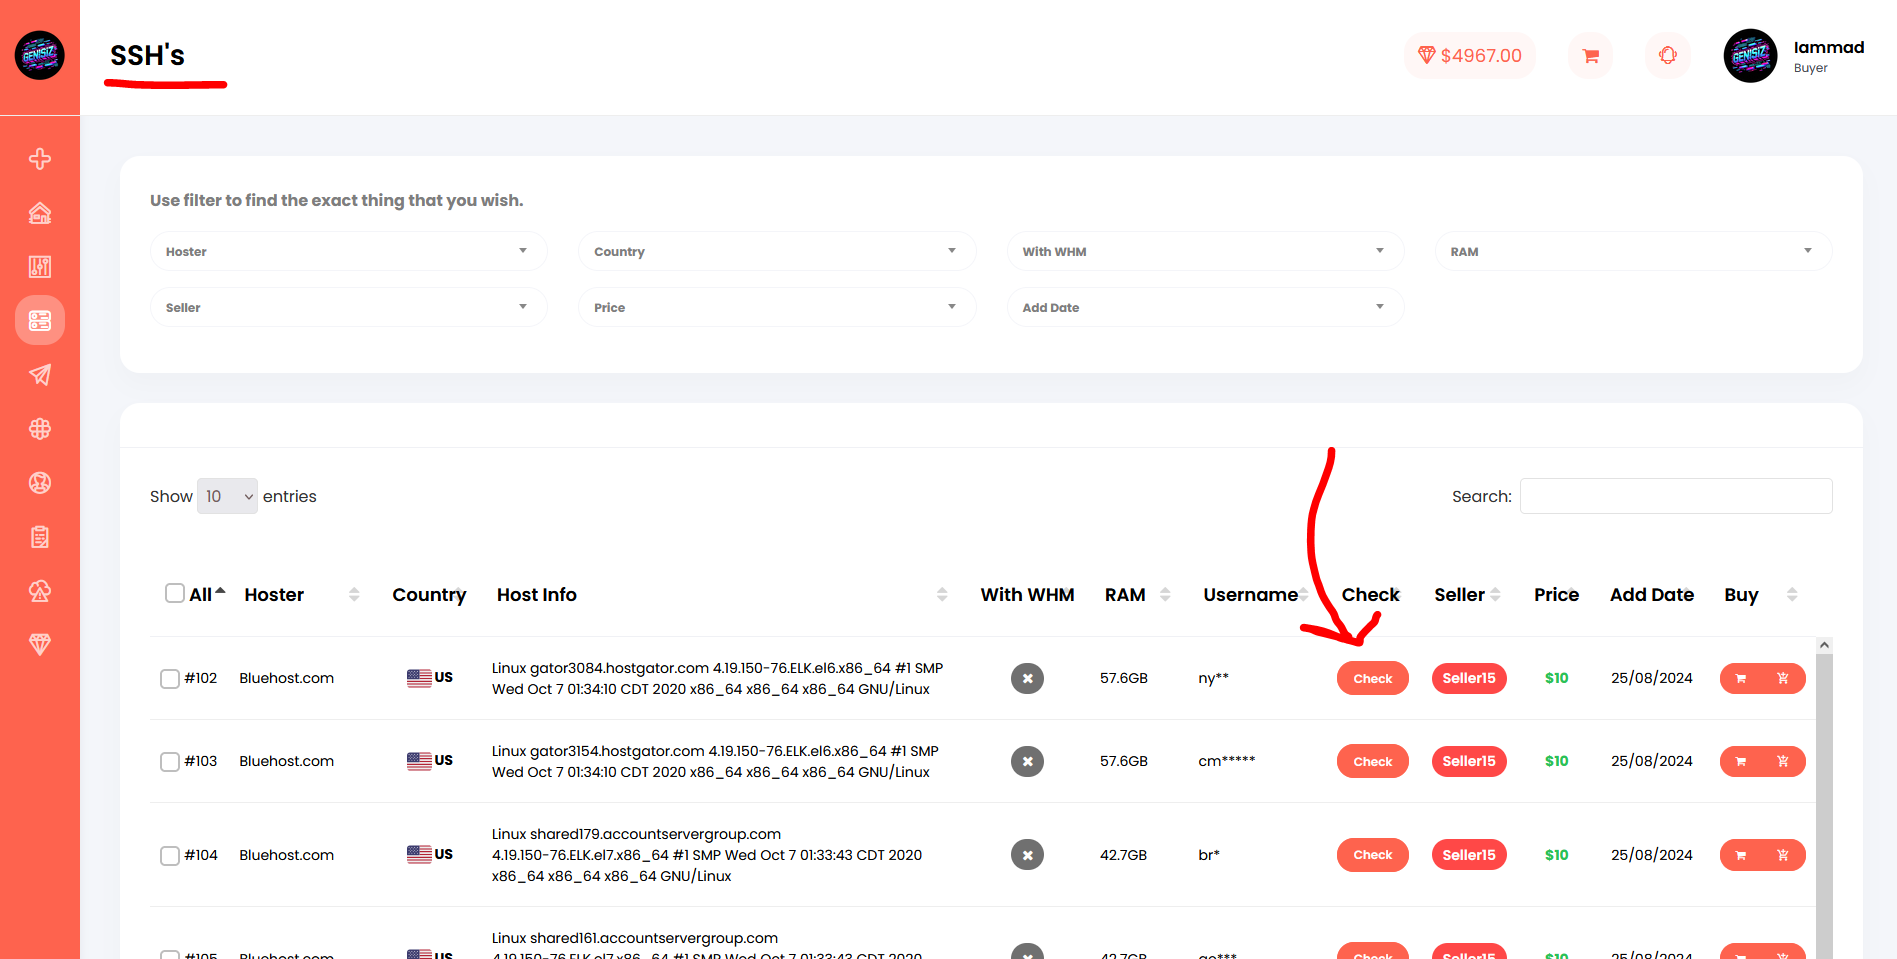Open the RAM filter dropdown

click(x=1633, y=251)
